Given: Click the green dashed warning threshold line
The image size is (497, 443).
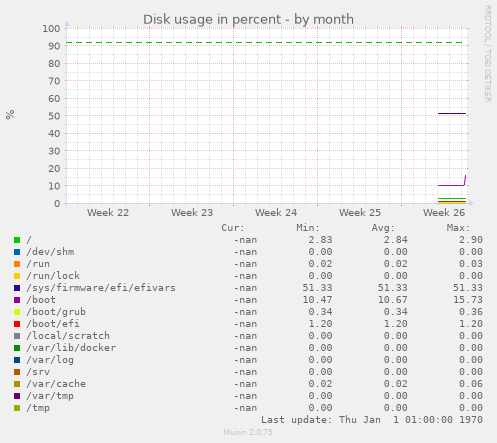Looking at the screenshot, I should click(264, 43).
